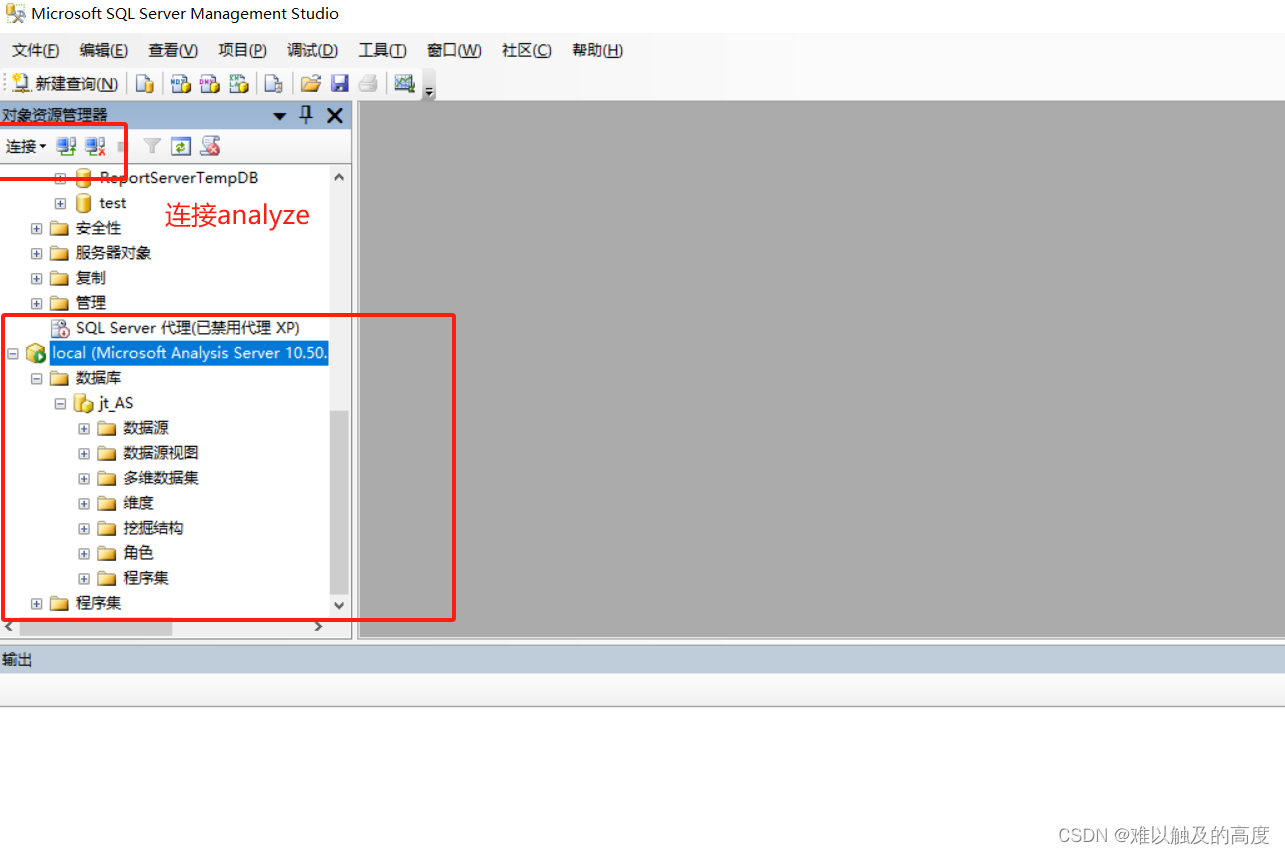Select the ReportServerTempDB database row
The image size is (1285, 854).
click(178, 178)
